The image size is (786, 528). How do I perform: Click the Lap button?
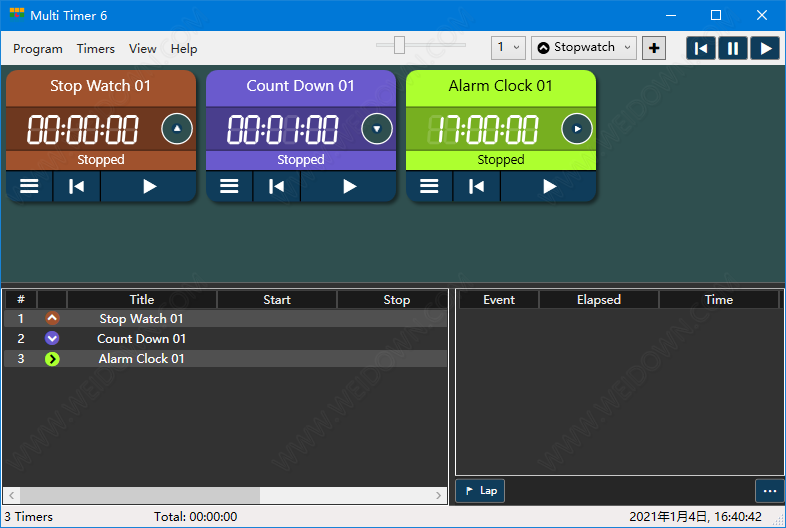[480, 490]
